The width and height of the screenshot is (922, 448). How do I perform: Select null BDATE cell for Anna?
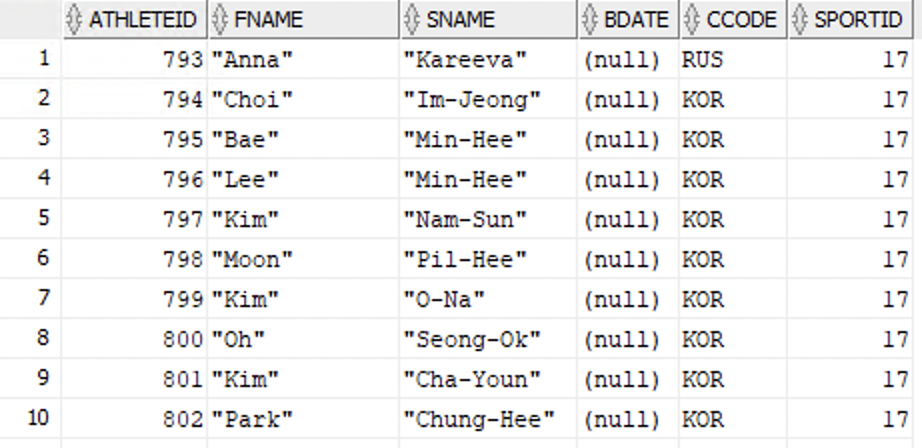(x=621, y=60)
